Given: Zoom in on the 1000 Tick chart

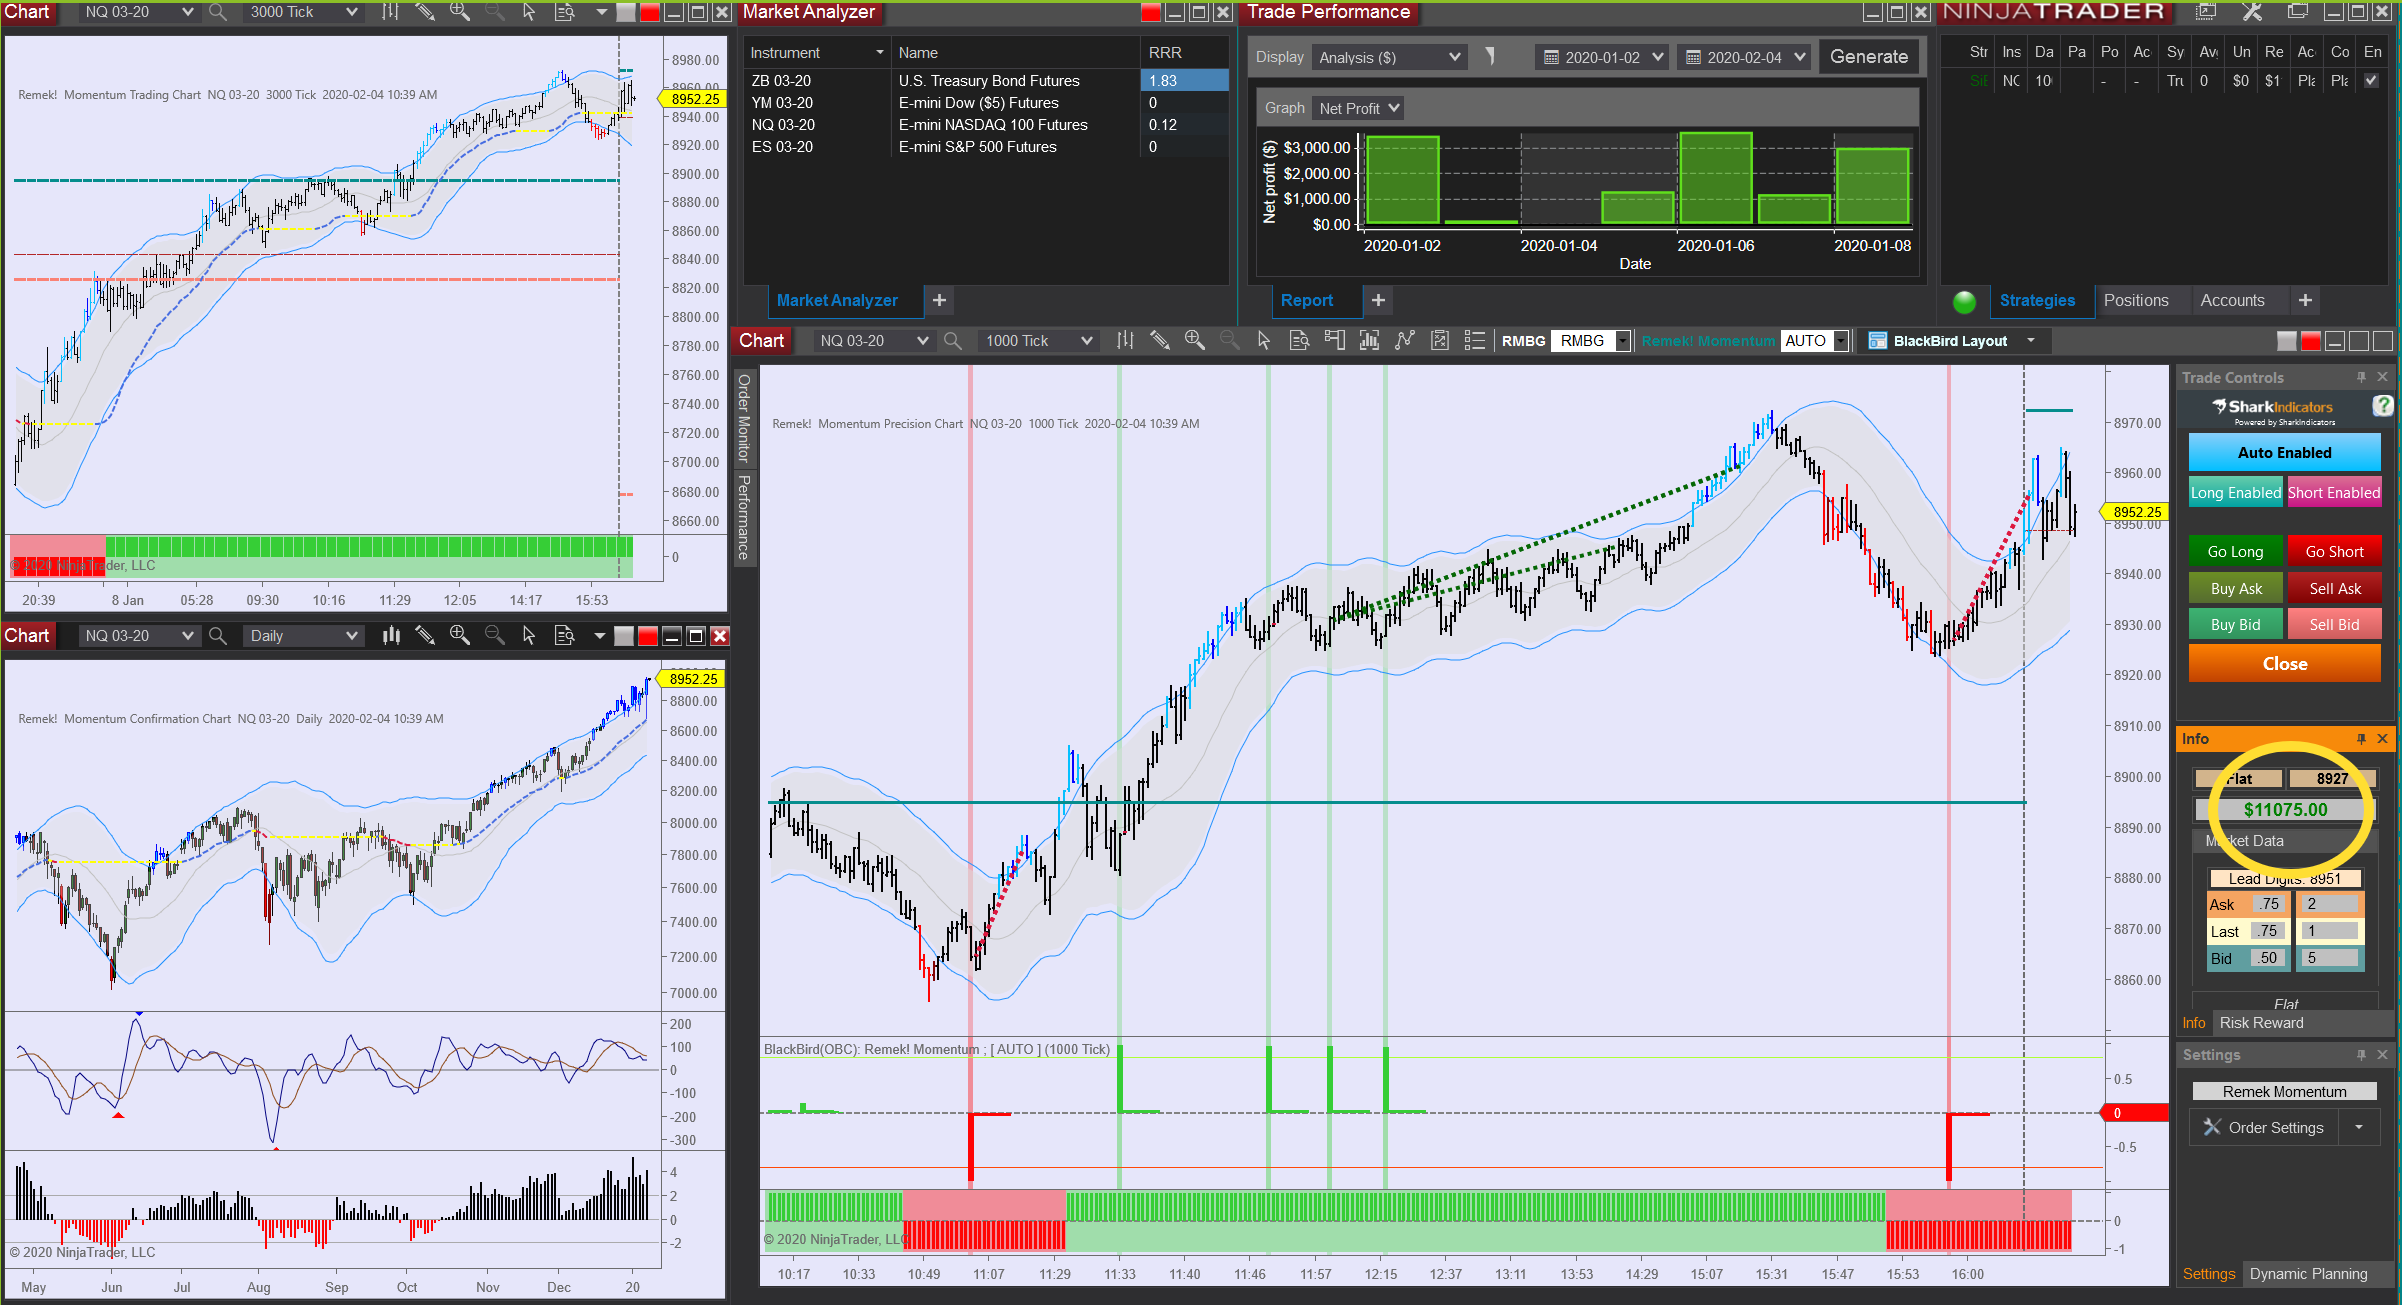Looking at the screenshot, I should [x=1195, y=341].
